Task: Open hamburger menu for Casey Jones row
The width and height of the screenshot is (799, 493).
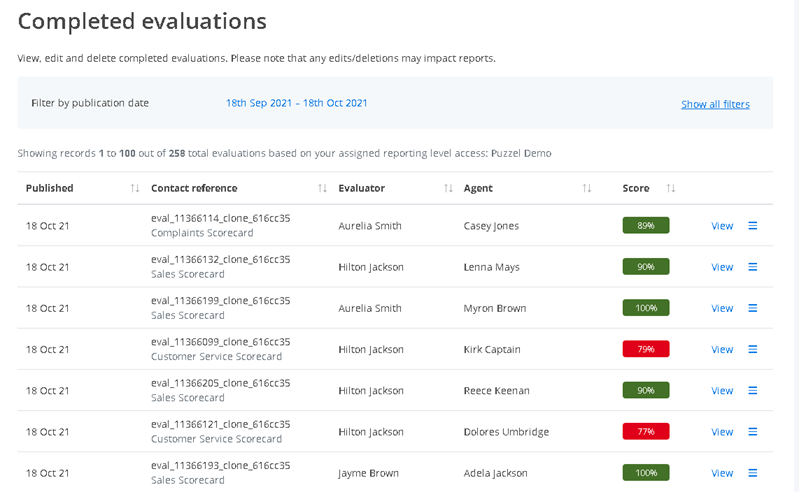Action: pyautogui.click(x=753, y=226)
